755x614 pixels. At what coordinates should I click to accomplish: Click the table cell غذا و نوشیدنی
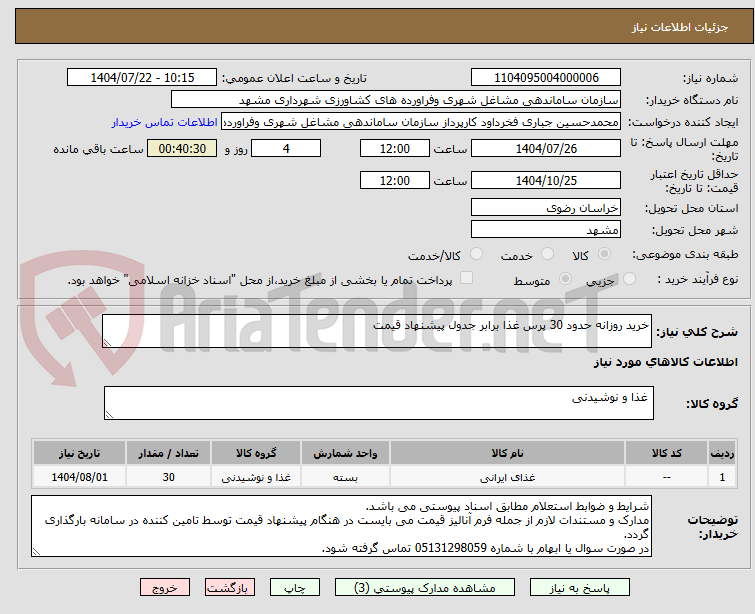(x=256, y=477)
